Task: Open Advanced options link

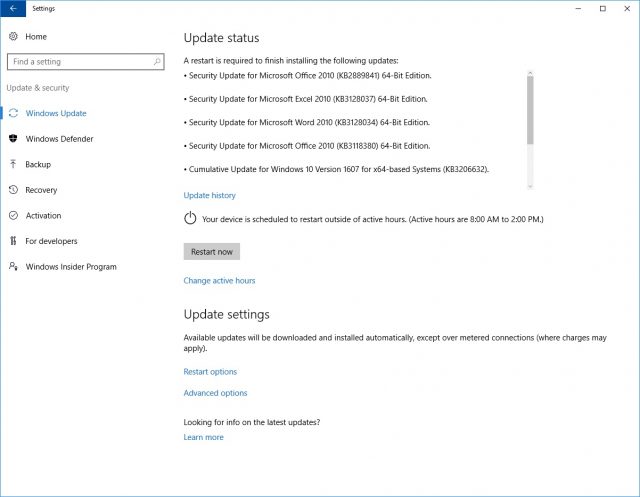Action: (215, 393)
